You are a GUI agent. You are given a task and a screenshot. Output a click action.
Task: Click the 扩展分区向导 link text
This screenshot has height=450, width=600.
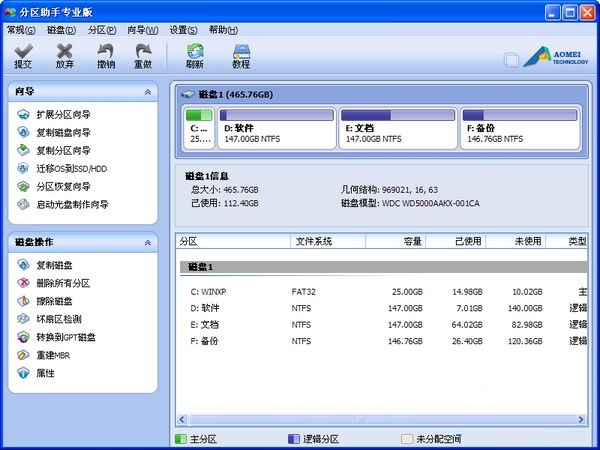64,114
